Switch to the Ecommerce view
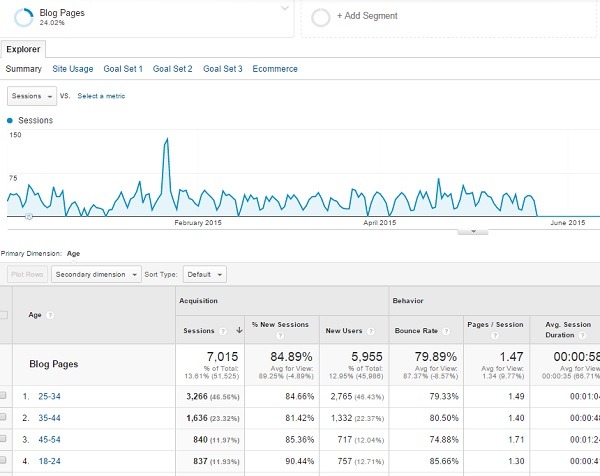Viewport: 600px width, 476px height. [275, 69]
